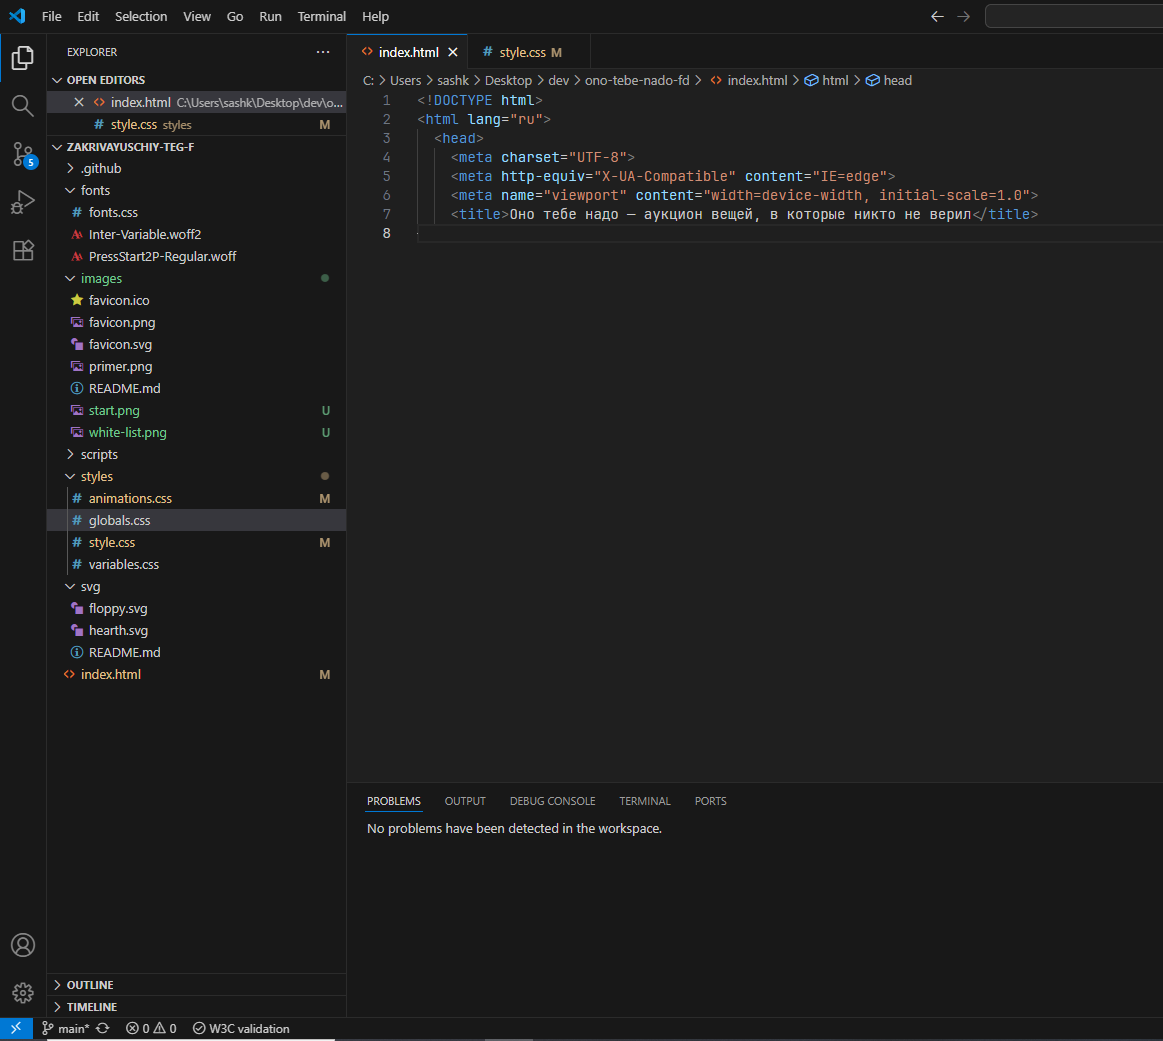
Task: Open the Explorer view in activity bar
Action: tap(23, 57)
